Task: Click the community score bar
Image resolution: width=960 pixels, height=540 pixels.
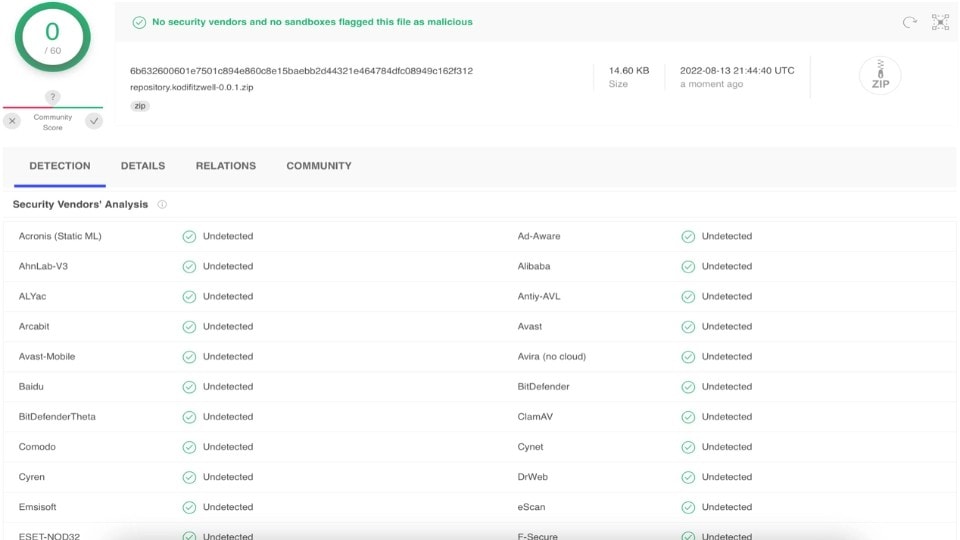Action: pyautogui.click(x=52, y=107)
